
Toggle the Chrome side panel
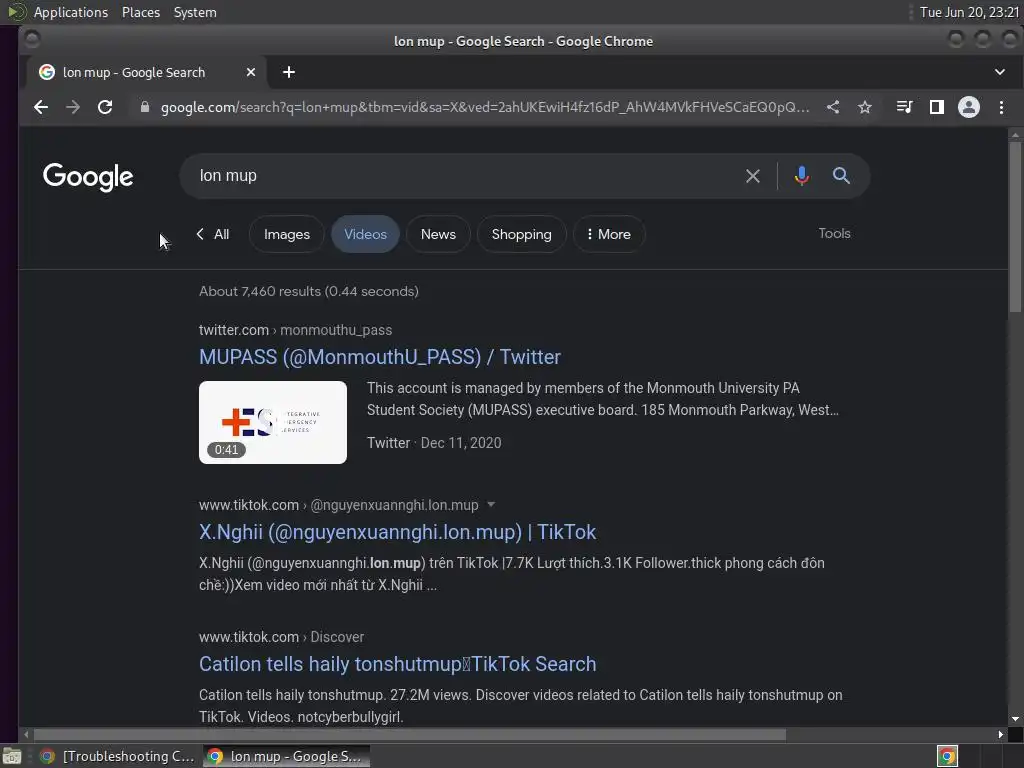(x=936, y=107)
